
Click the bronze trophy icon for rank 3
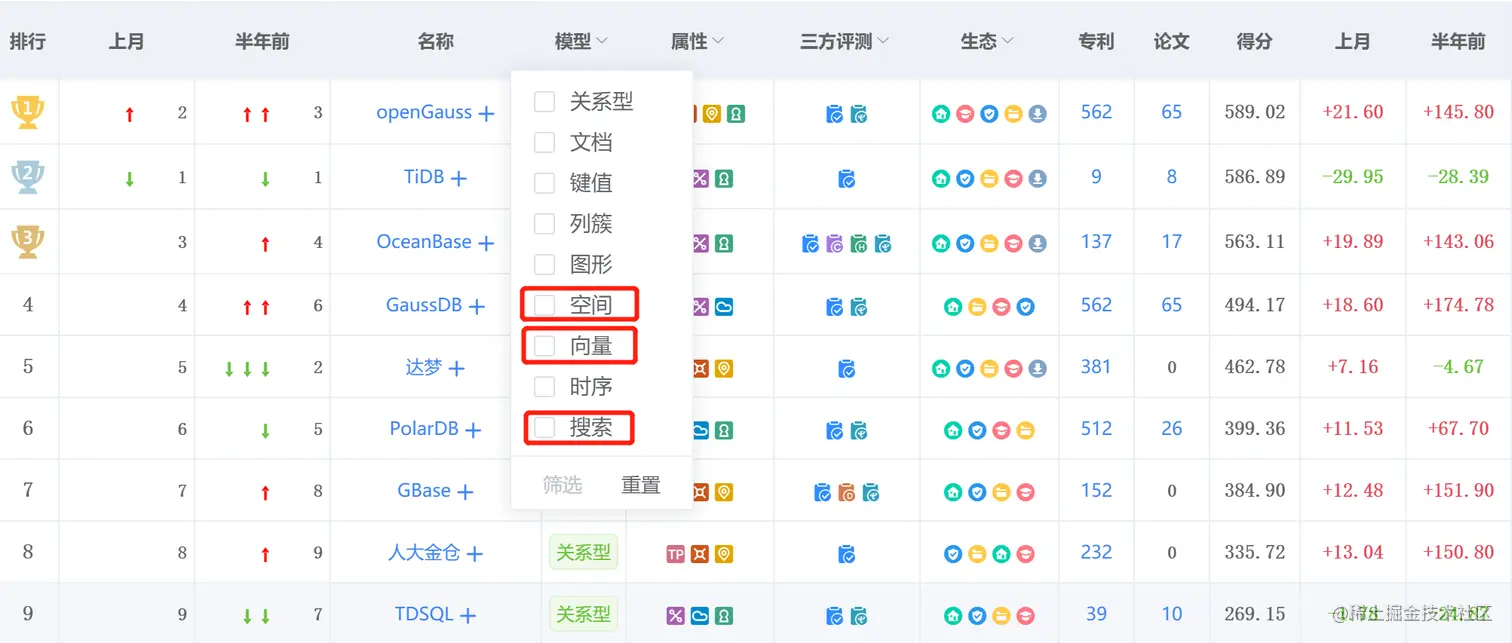click(x=27, y=241)
